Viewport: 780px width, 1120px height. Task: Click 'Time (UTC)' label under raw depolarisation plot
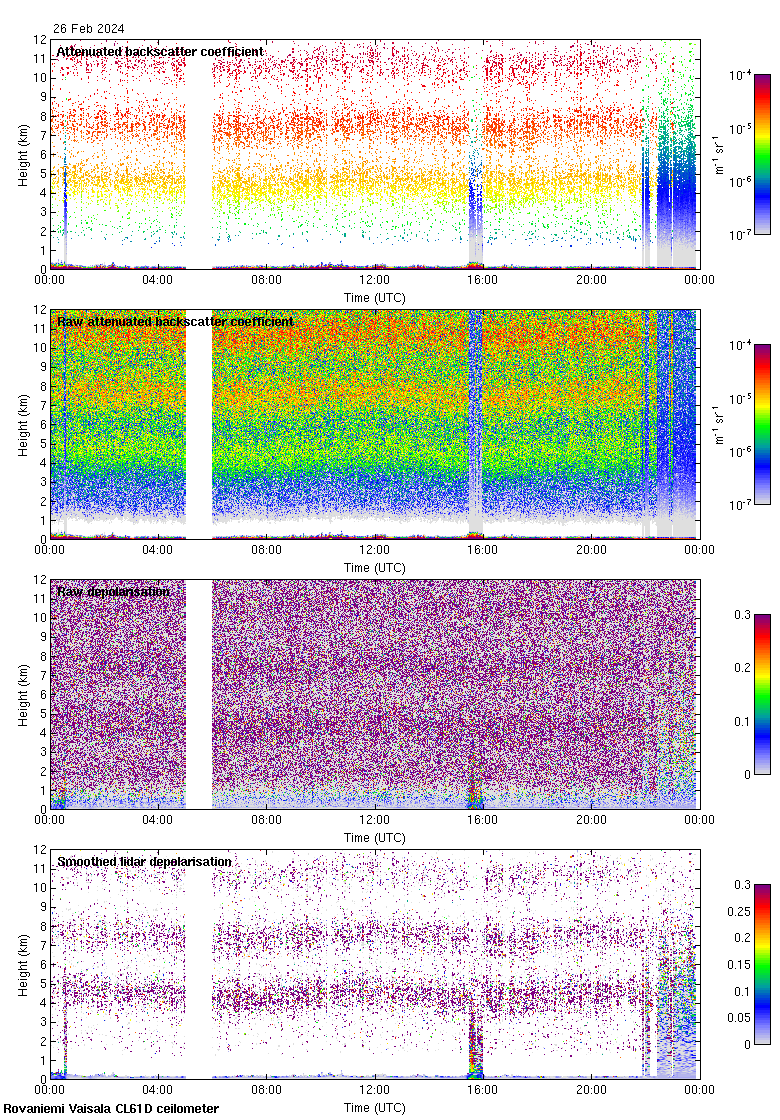pyautogui.click(x=375, y=838)
